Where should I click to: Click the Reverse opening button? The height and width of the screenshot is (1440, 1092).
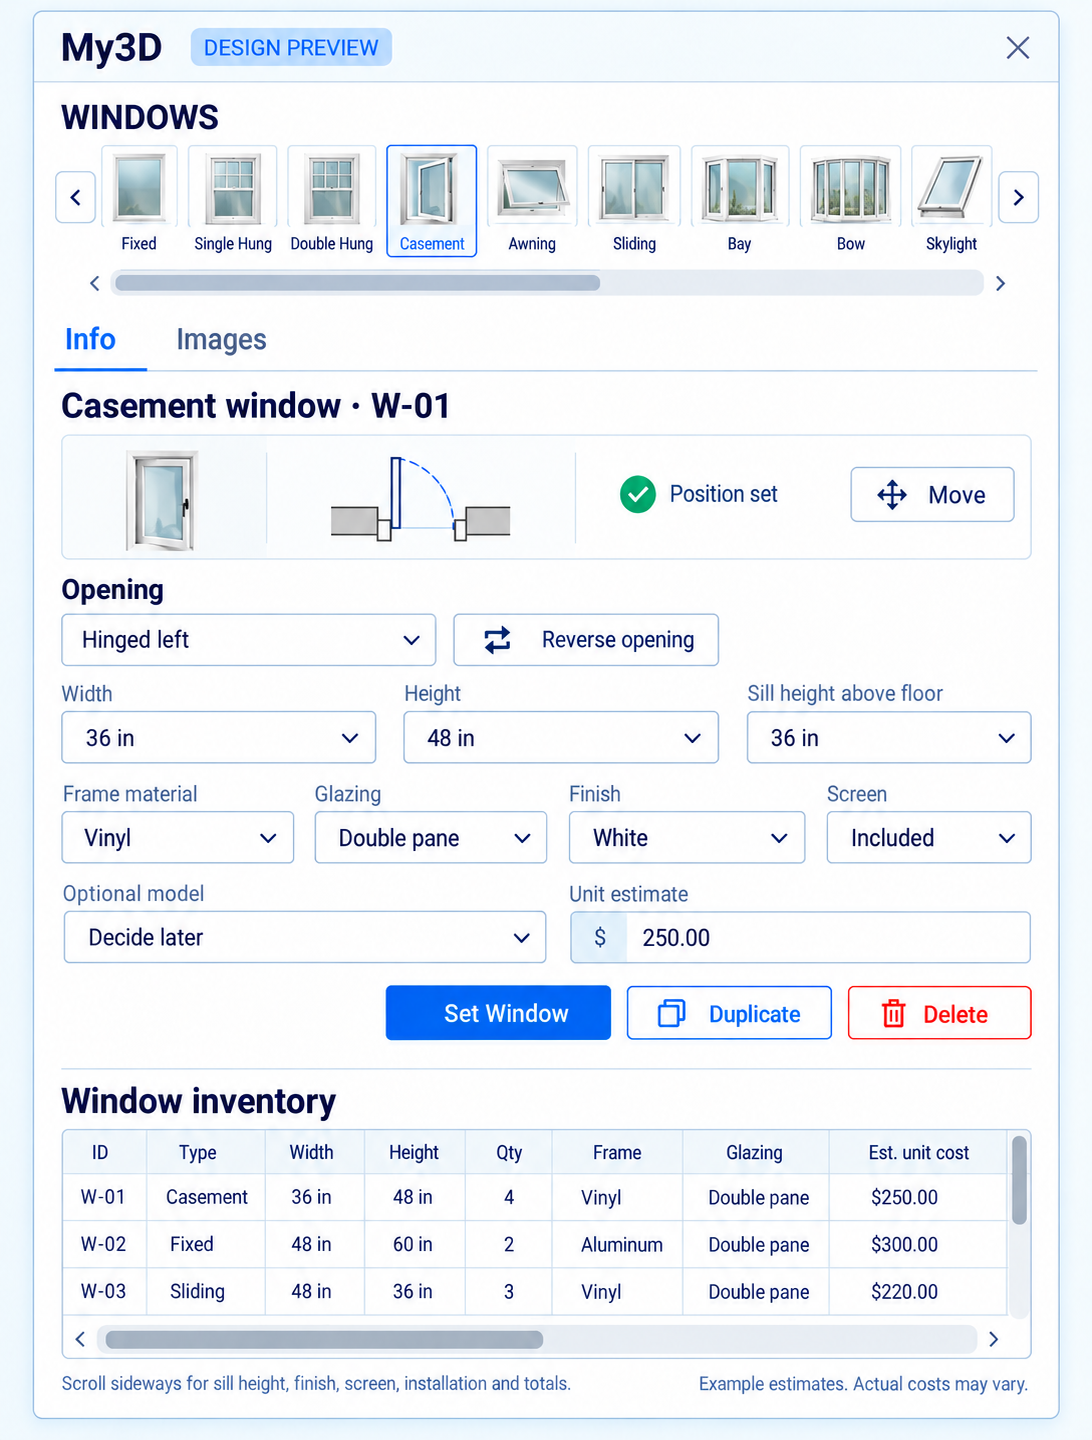pyautogui.click(x=586, y=640)
